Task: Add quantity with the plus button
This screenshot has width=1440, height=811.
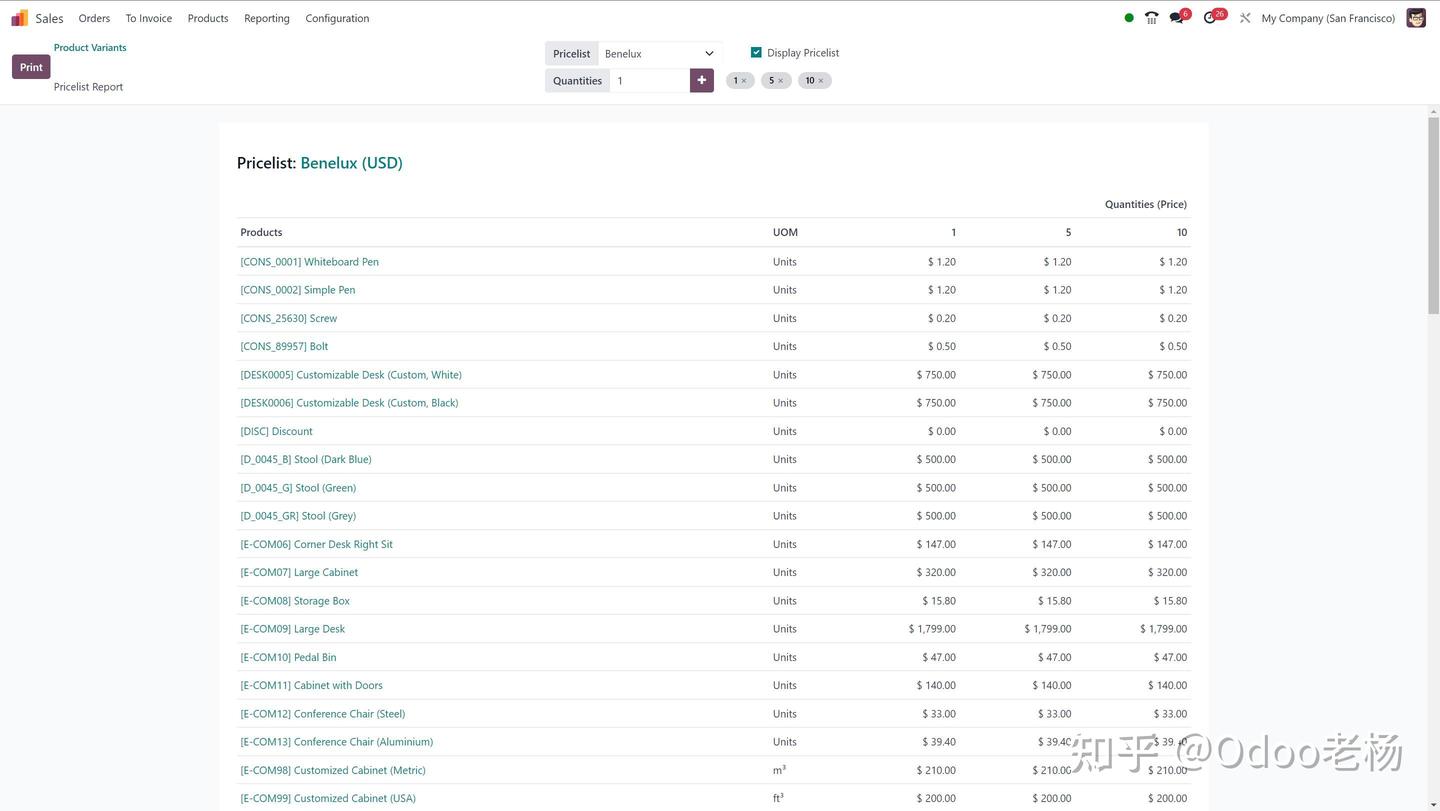Action: point(702,80)
